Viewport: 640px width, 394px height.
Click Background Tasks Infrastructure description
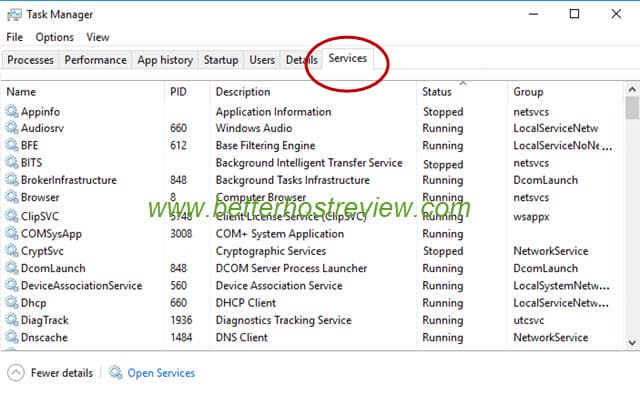(293, 180)
